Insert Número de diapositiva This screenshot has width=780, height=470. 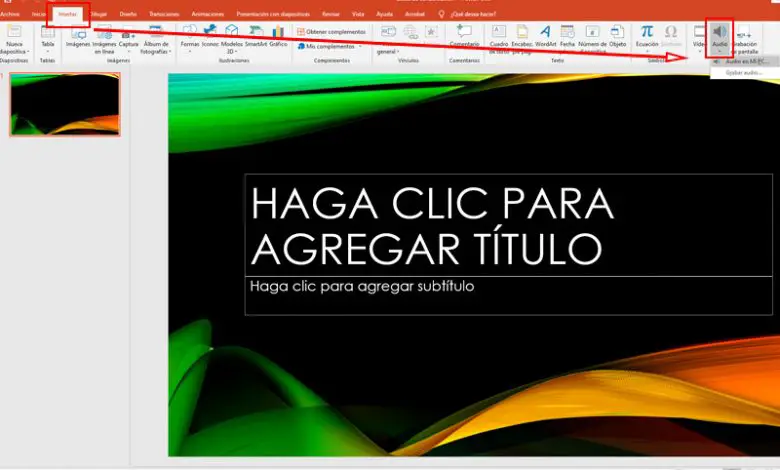click(592, 39)
